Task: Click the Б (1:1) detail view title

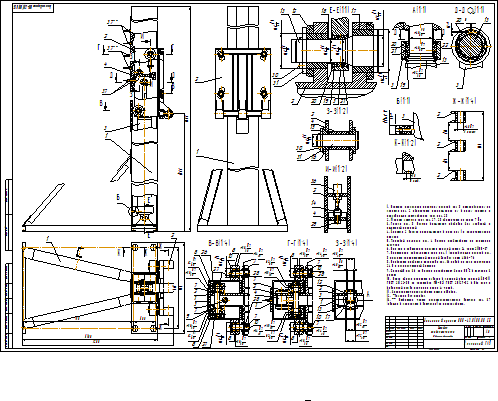Action: tap(403, 101)
